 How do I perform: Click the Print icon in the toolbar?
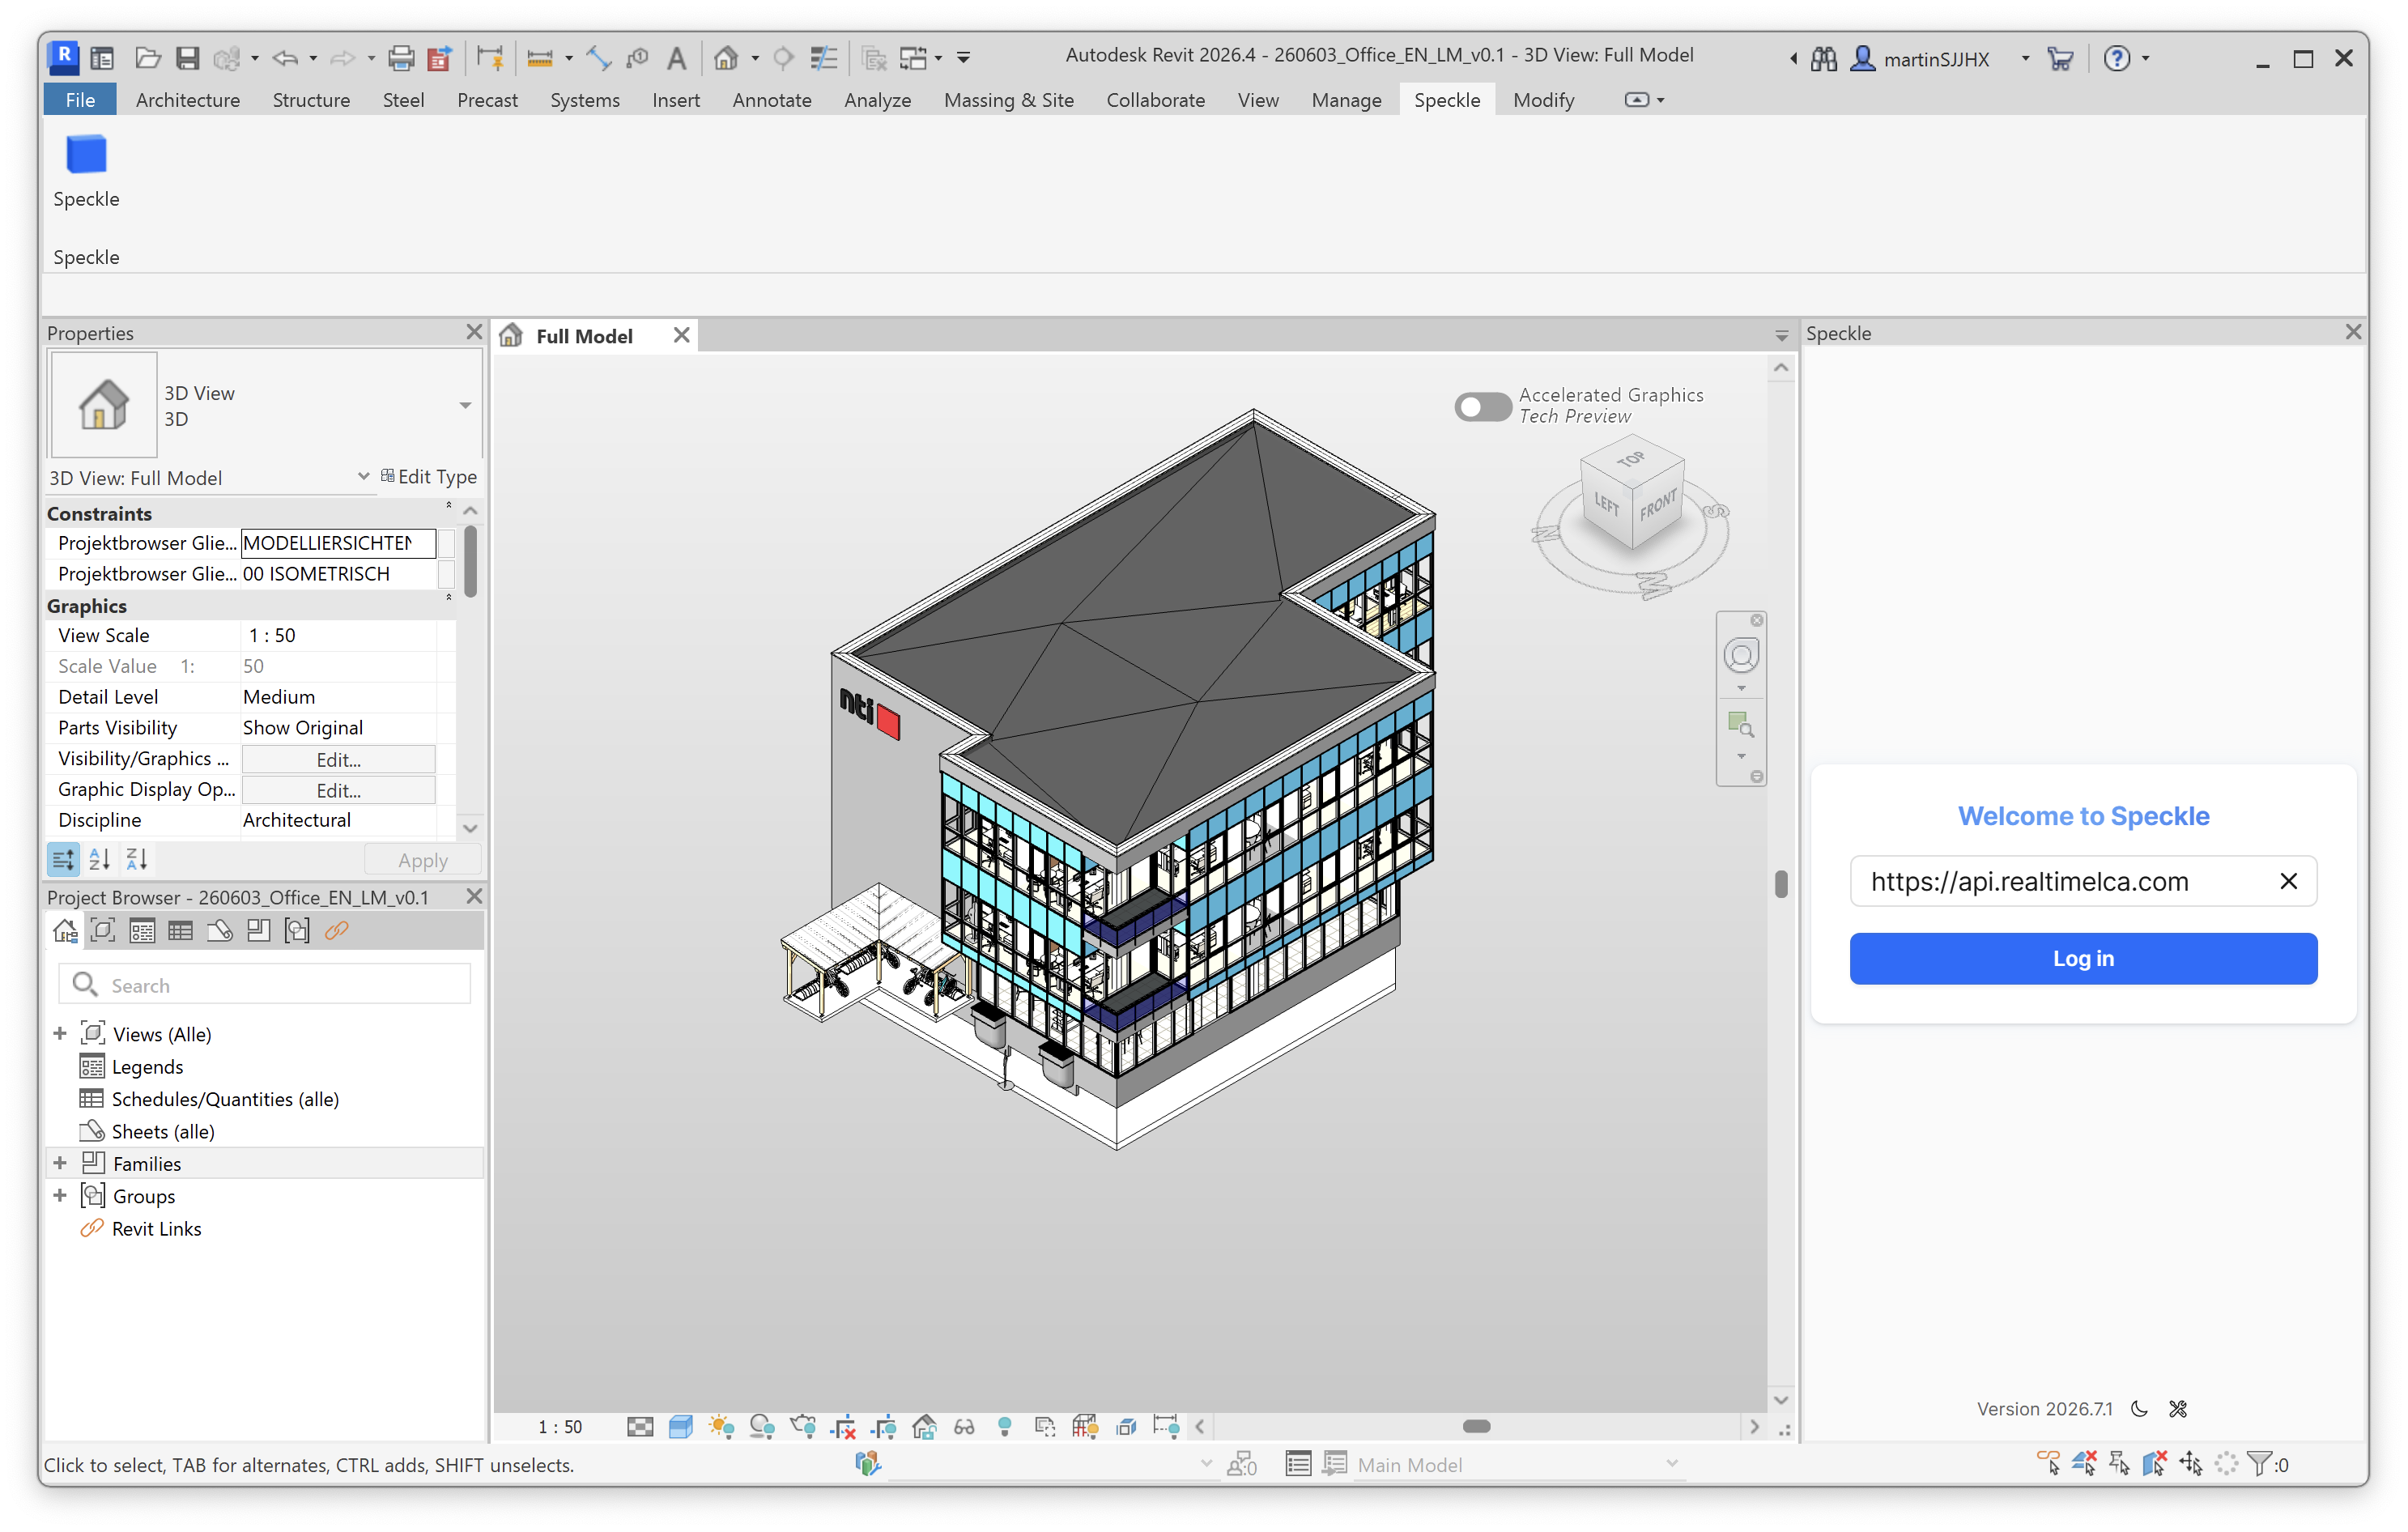[x=400, y=58]
